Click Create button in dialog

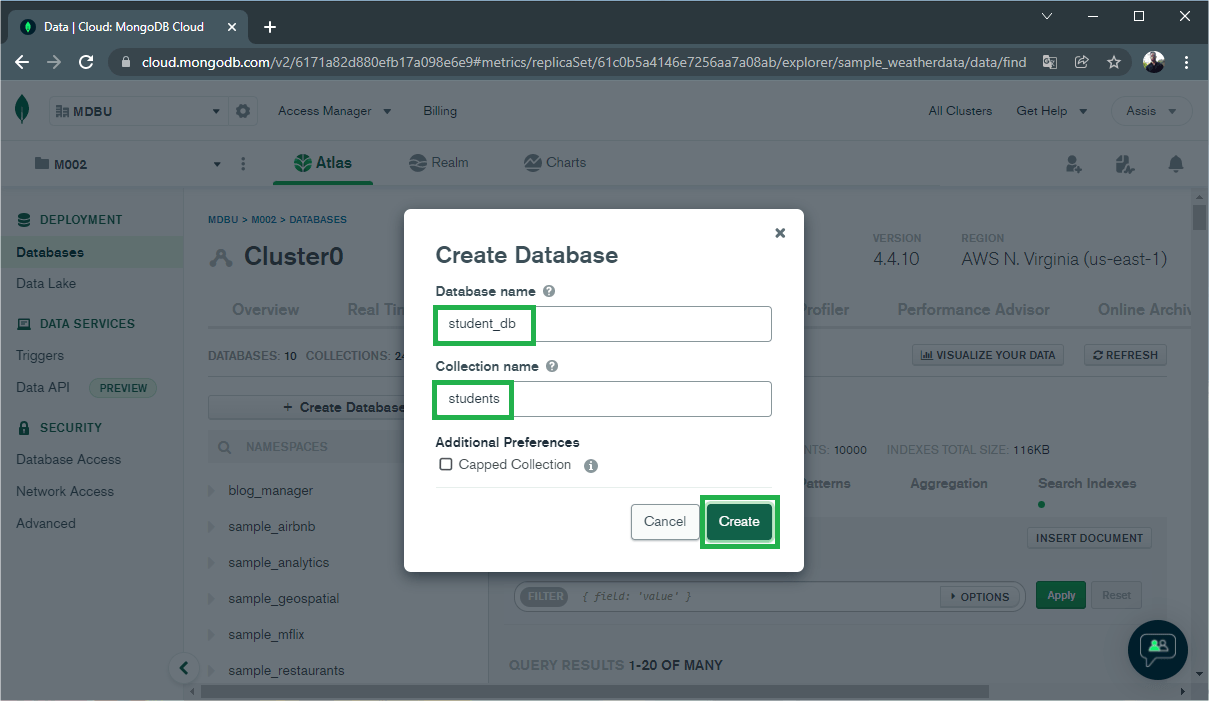739,522
